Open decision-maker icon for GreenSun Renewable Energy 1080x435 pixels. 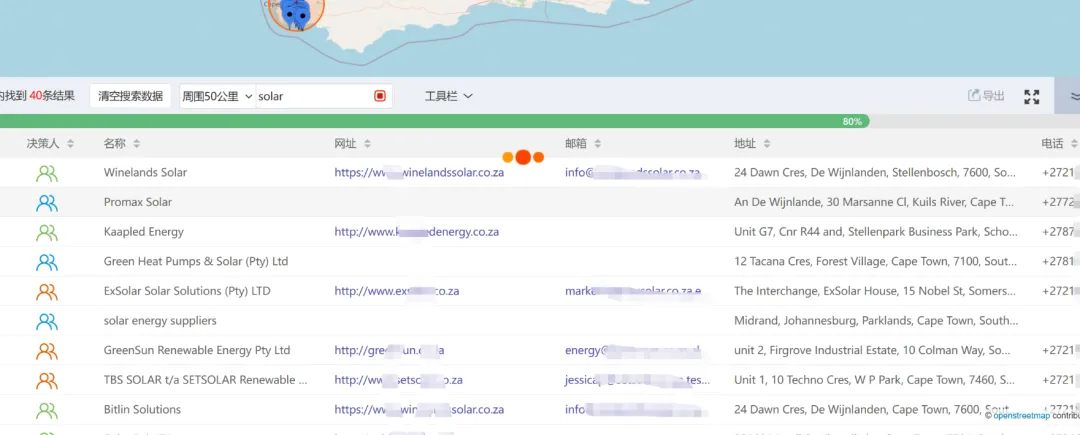coord(47,350)
